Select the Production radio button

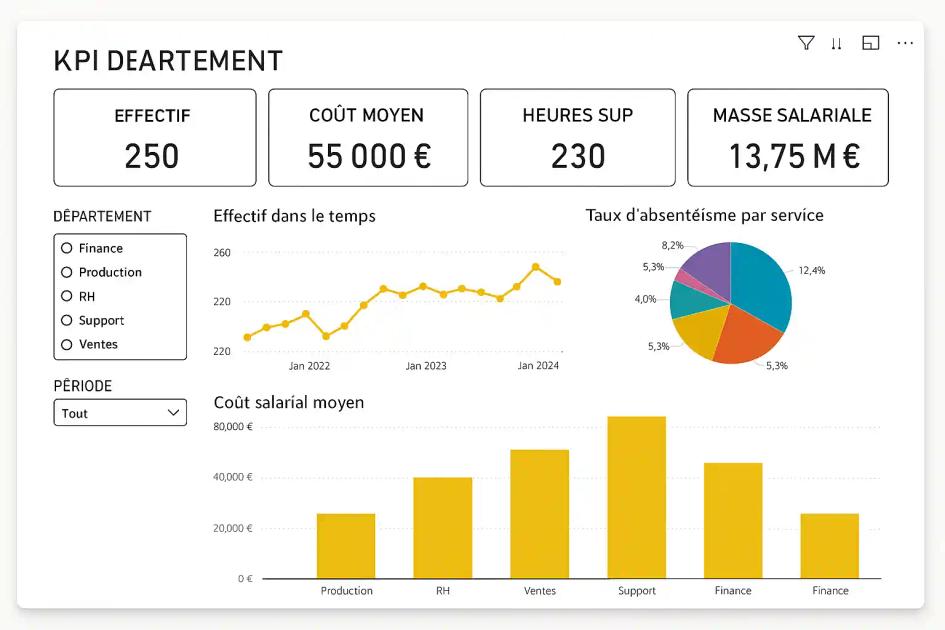(65, 272)
